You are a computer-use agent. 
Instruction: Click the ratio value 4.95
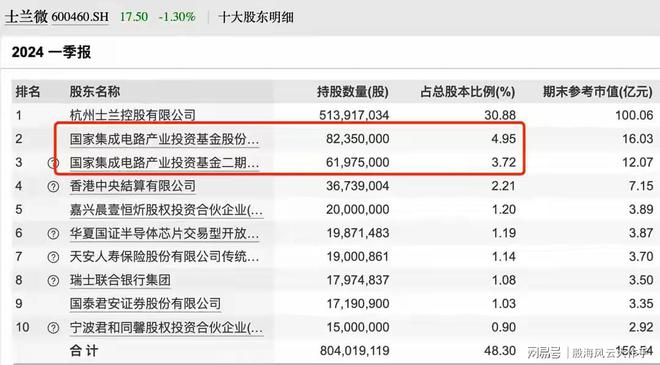click(x=503, y=139)
